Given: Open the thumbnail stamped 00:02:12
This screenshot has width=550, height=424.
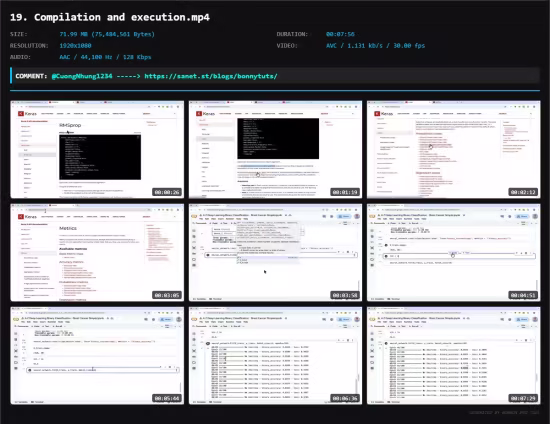Looking at the screenshot, I should (454, 150).
